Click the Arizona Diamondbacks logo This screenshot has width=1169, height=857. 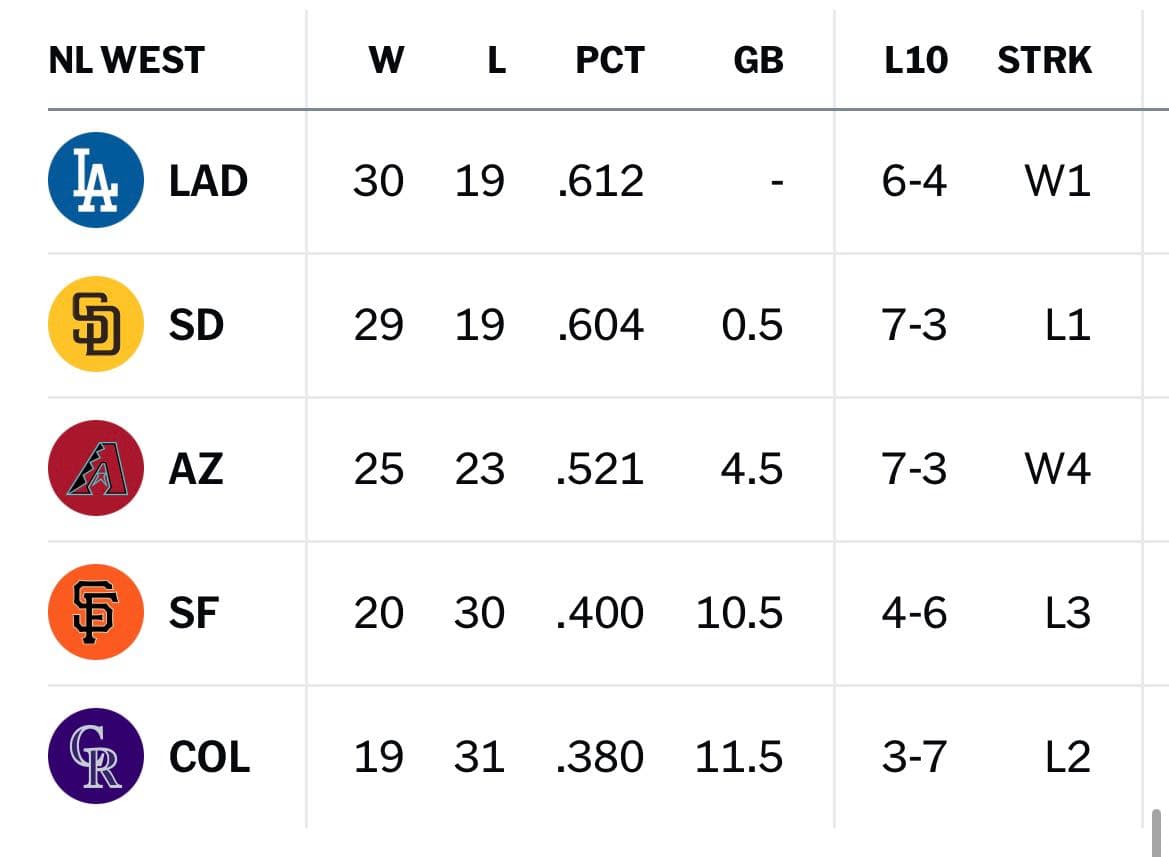[x=95, y=468]
